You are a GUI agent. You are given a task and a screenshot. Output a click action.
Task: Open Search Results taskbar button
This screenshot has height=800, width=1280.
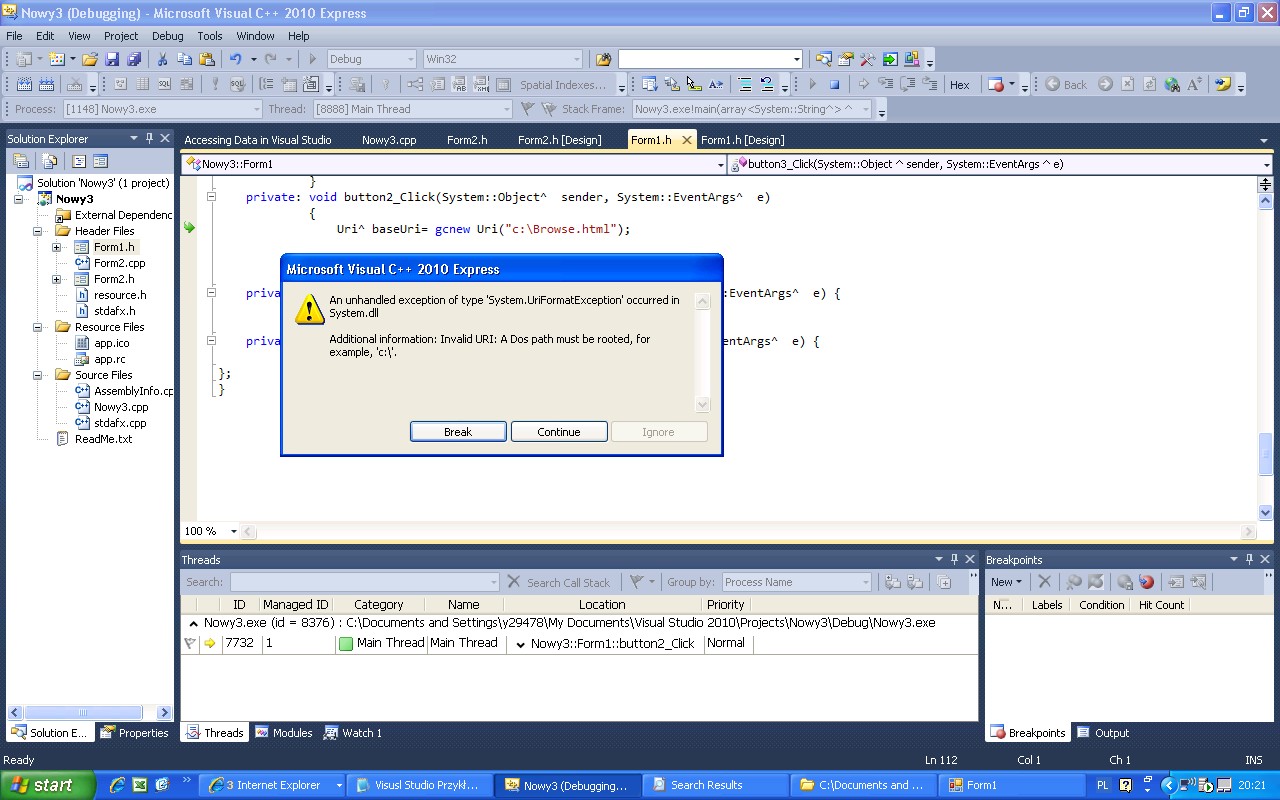(714, 785)
